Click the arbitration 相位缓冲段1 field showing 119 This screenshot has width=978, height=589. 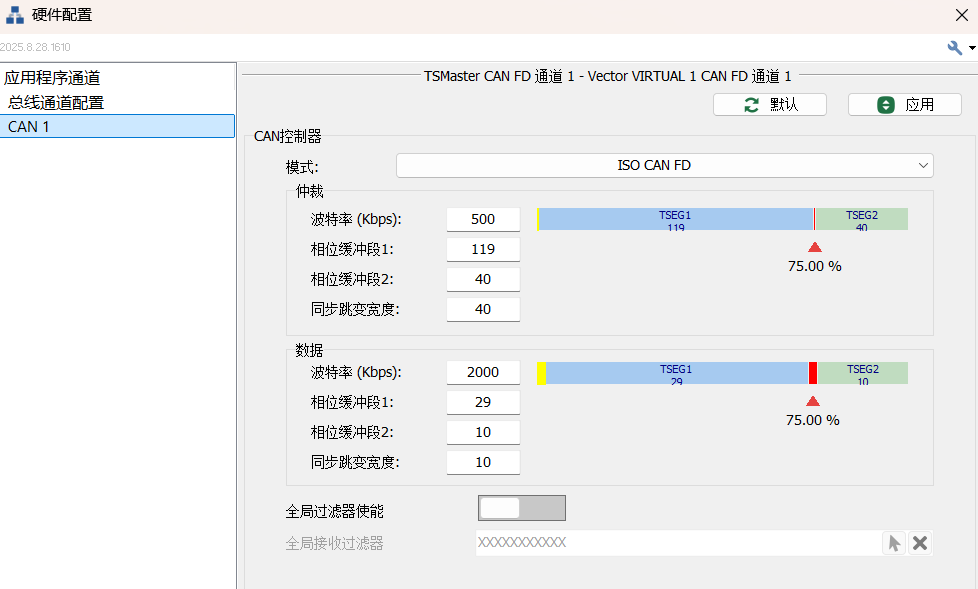tap(483, 249)
